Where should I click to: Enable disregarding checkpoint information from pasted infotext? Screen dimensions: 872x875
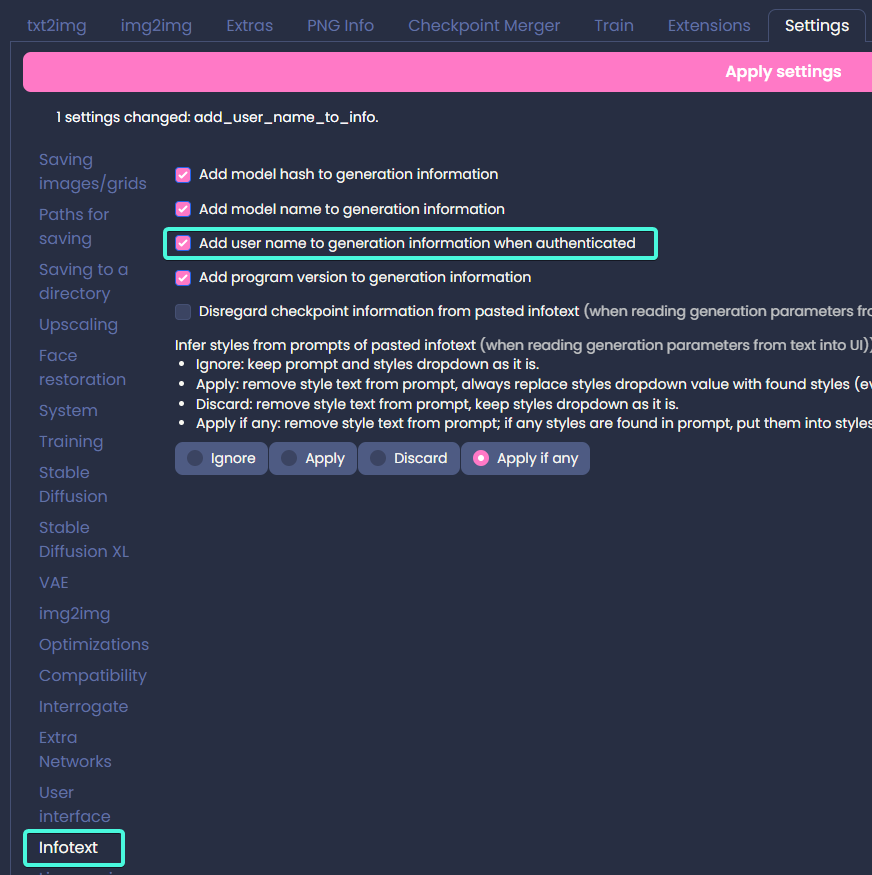coord(182,311)
